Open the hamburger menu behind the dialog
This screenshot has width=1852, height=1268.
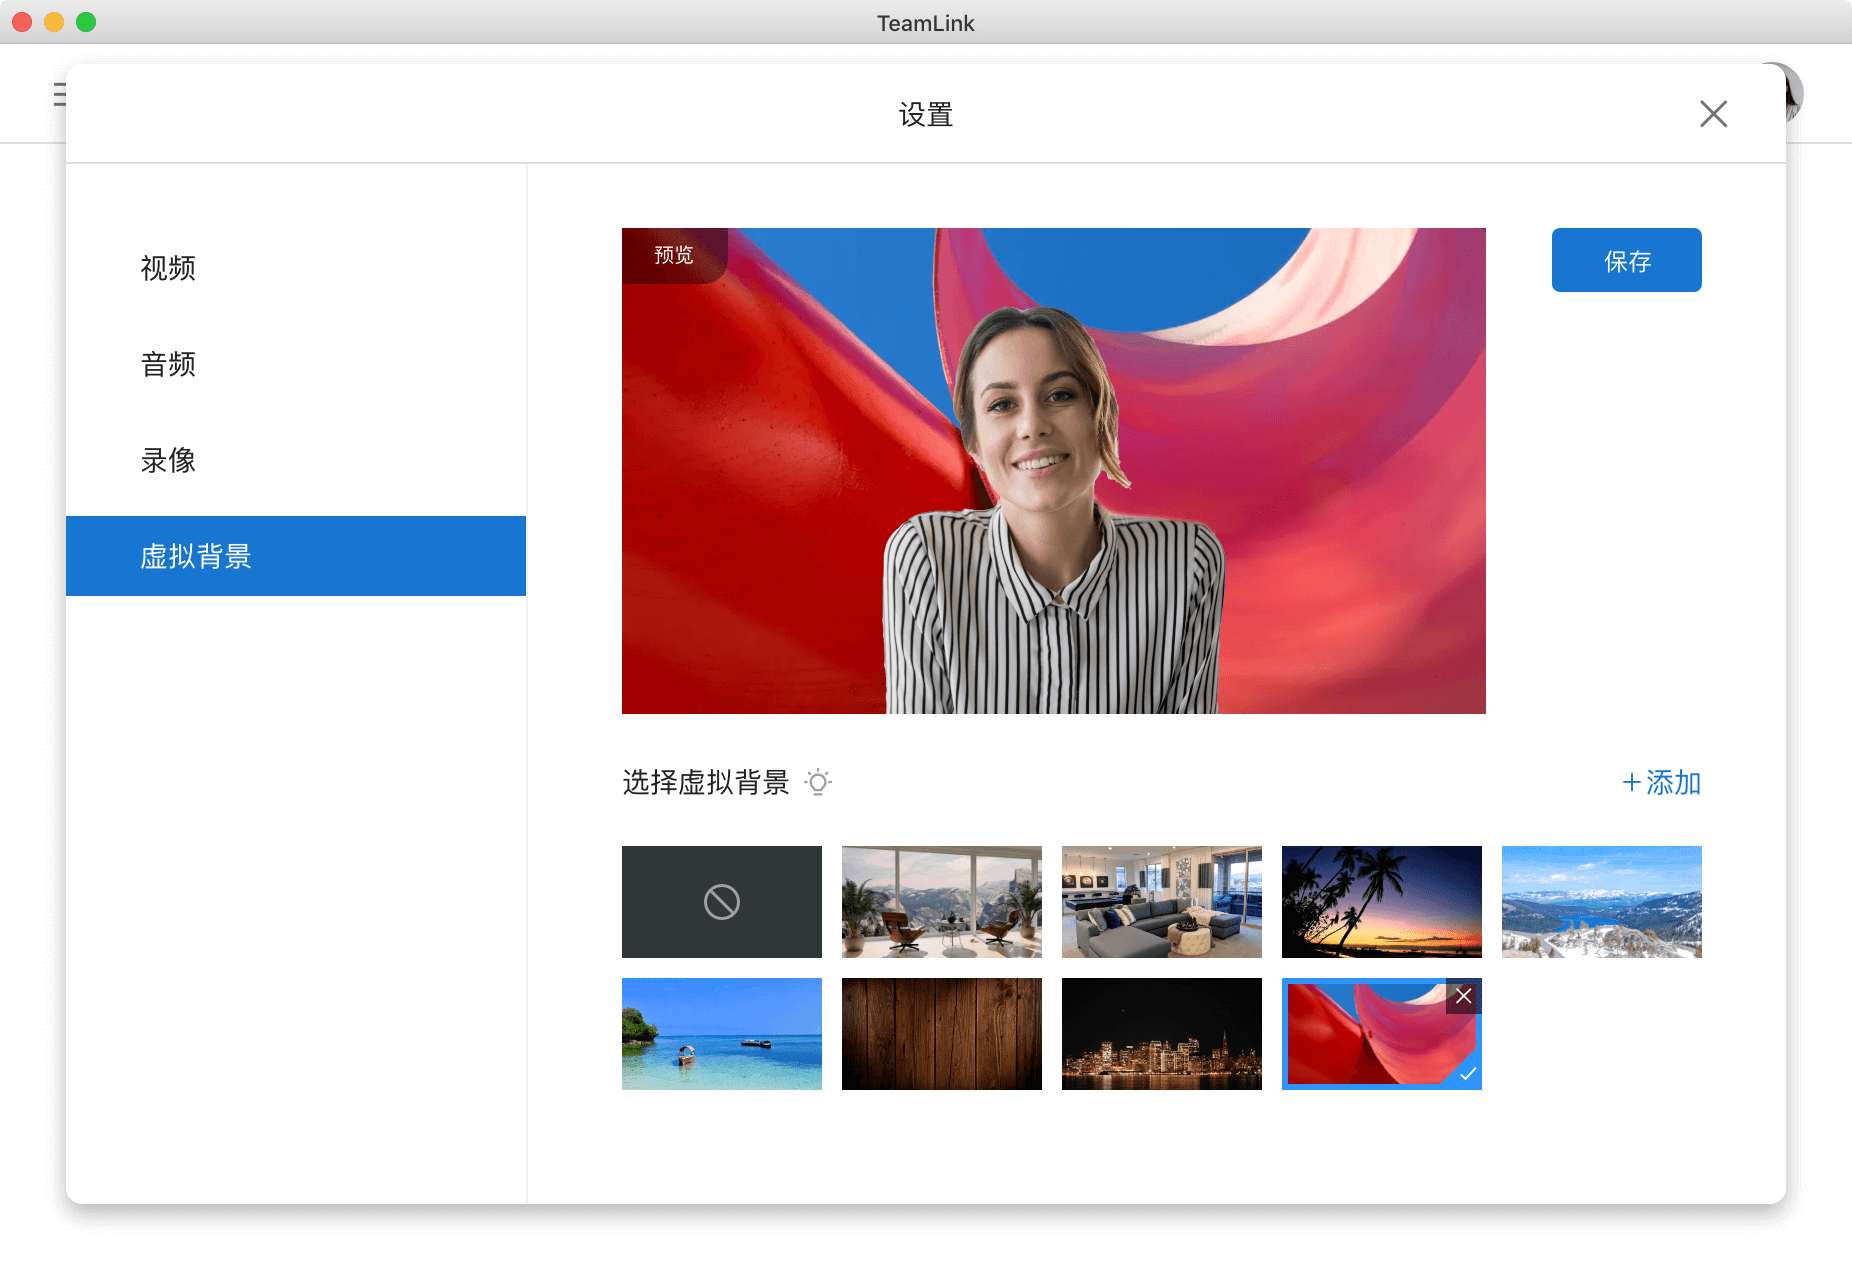point(59,95)
